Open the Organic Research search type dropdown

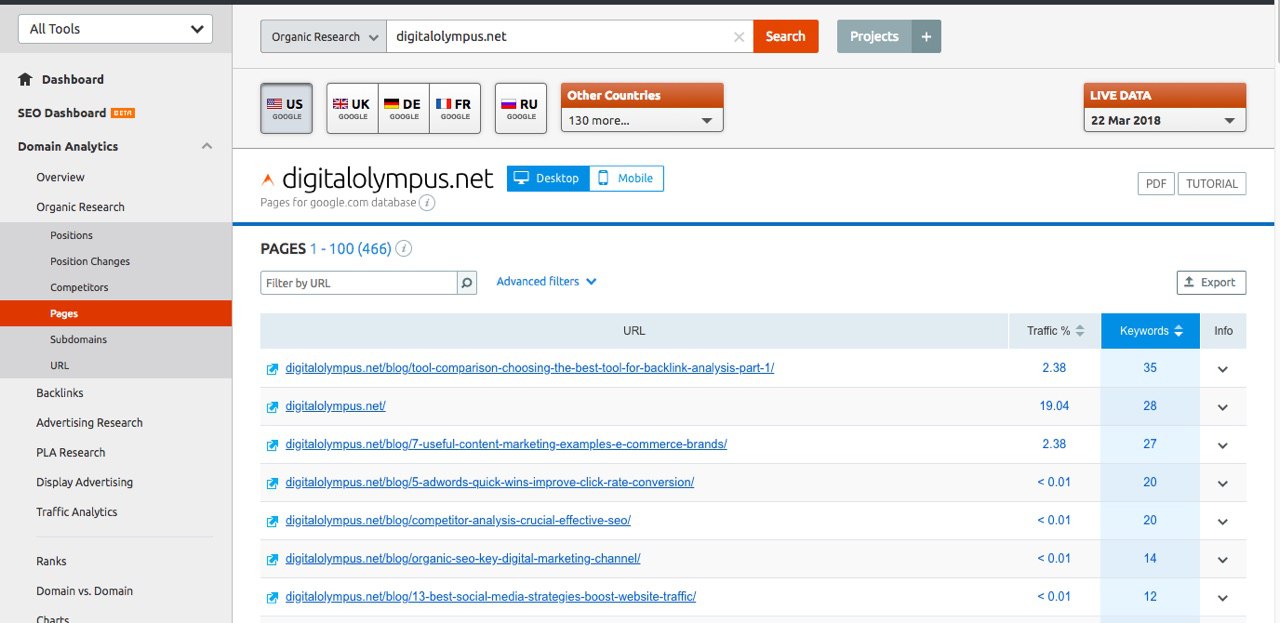point(323,37)
